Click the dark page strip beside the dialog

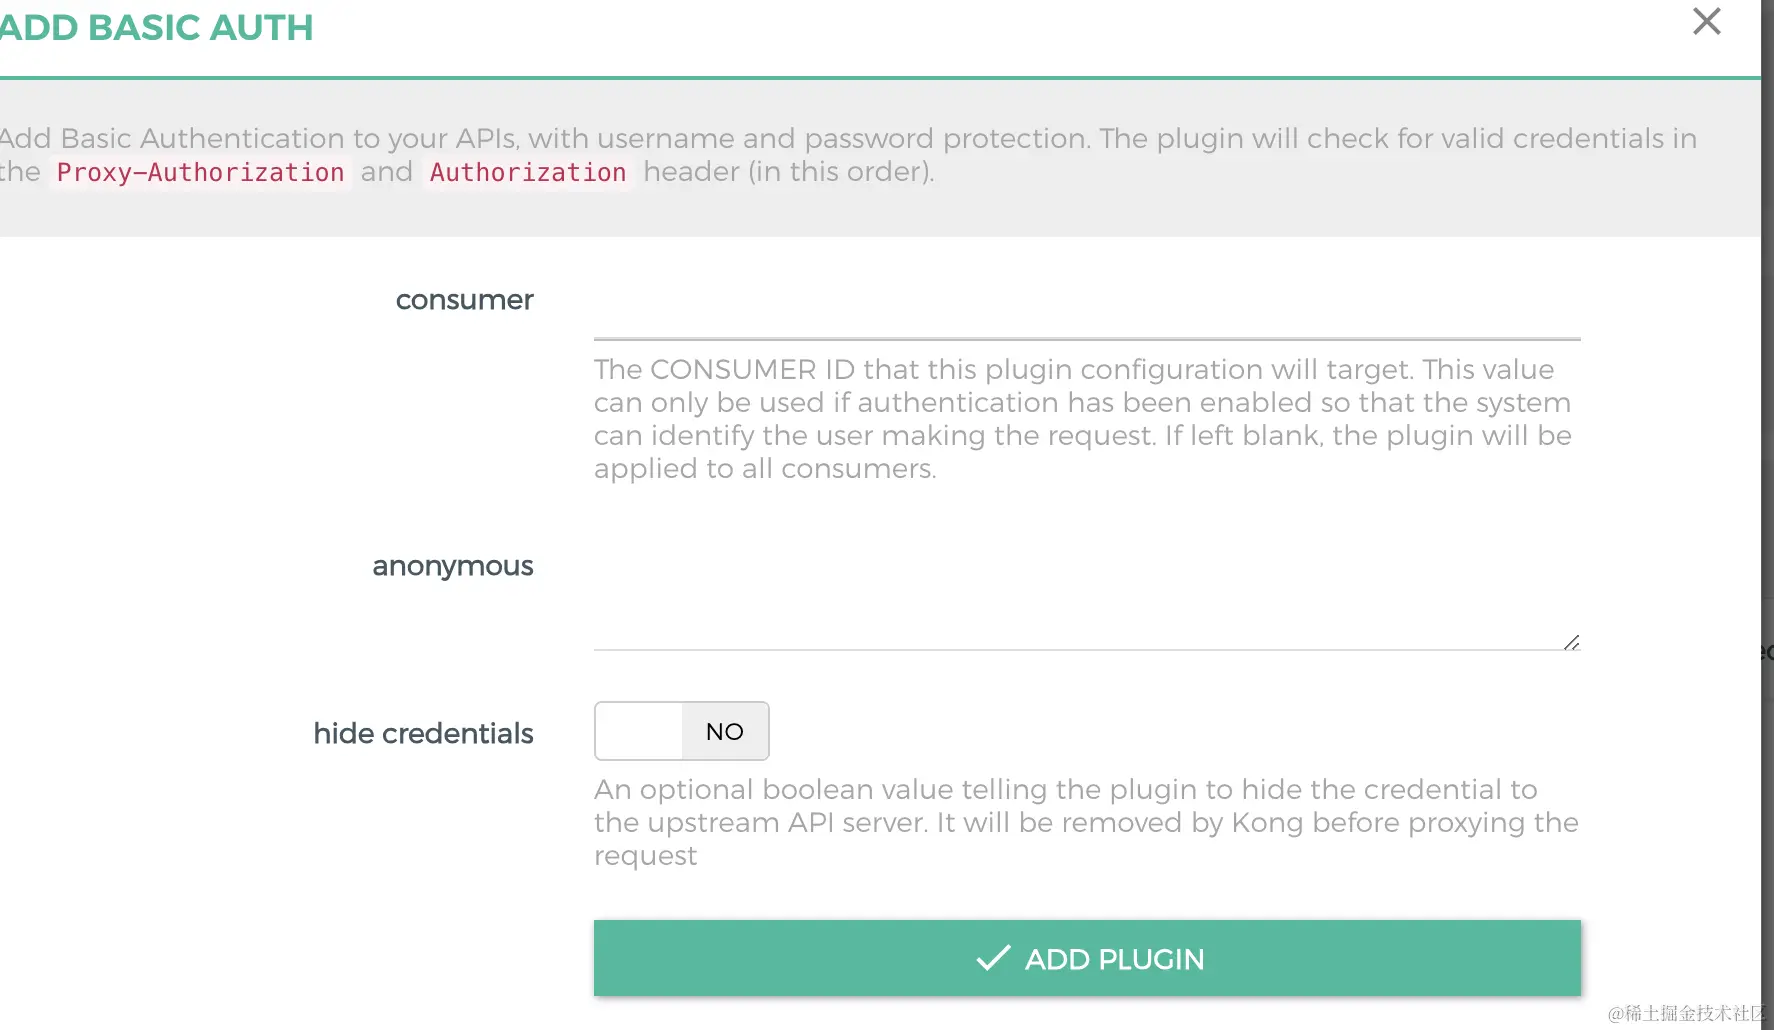coord(1767,400)
